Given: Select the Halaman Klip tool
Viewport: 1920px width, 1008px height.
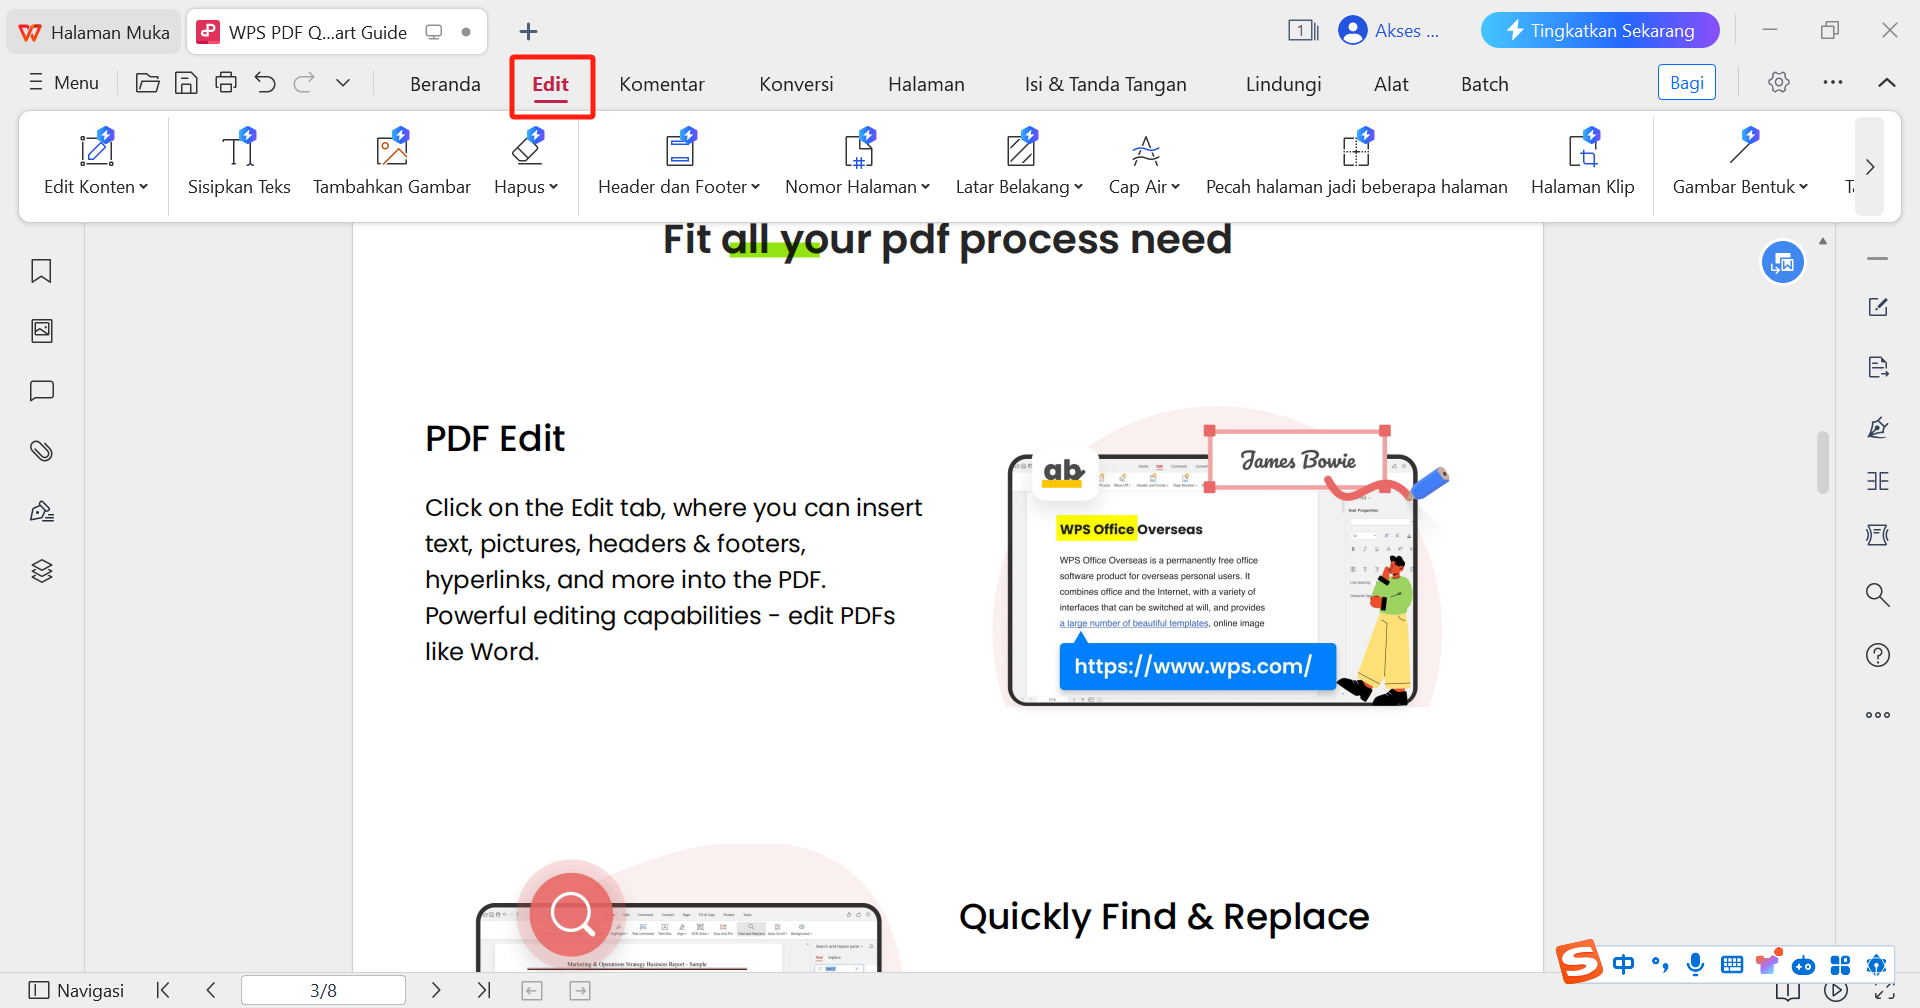Looking at the screenshot, I should pyautogui.click(x=1583, y=165).
